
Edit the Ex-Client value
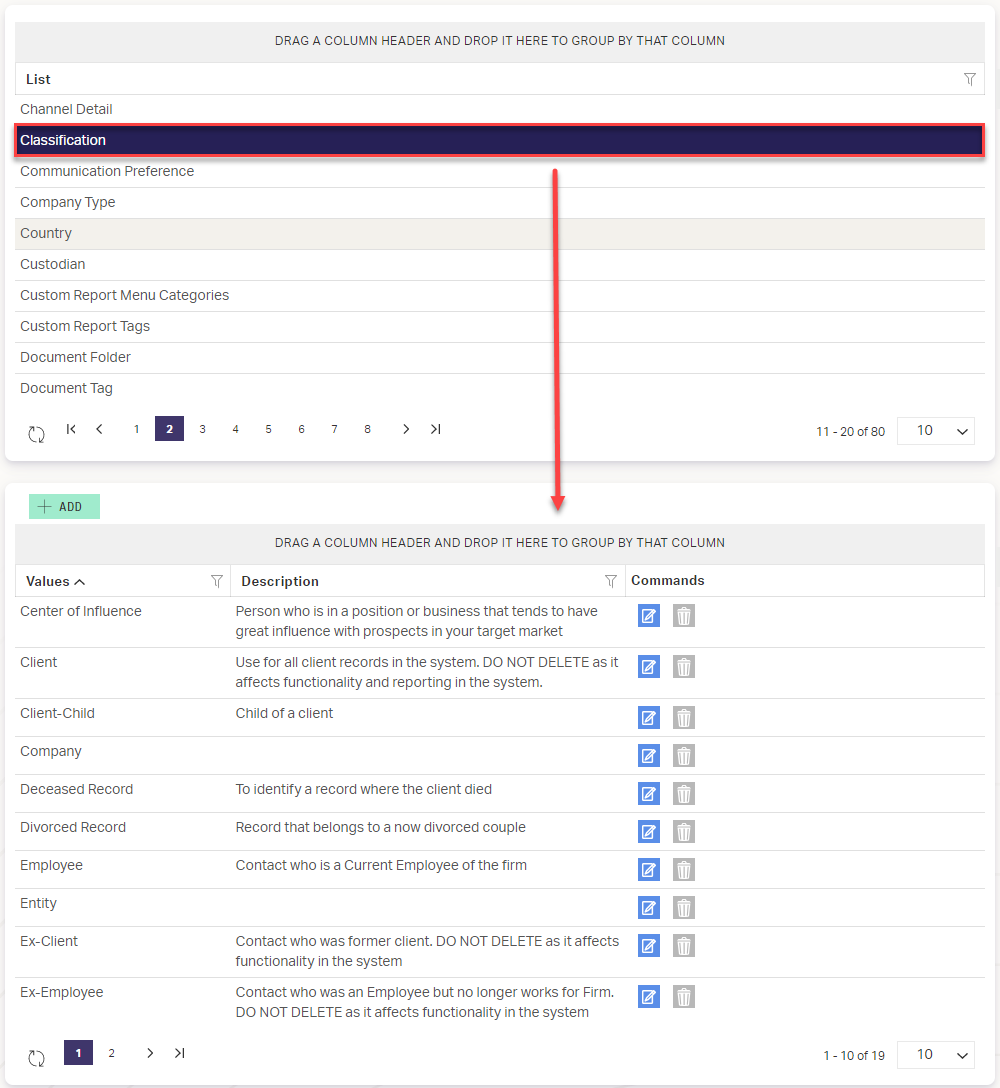[x=649, y=946]
